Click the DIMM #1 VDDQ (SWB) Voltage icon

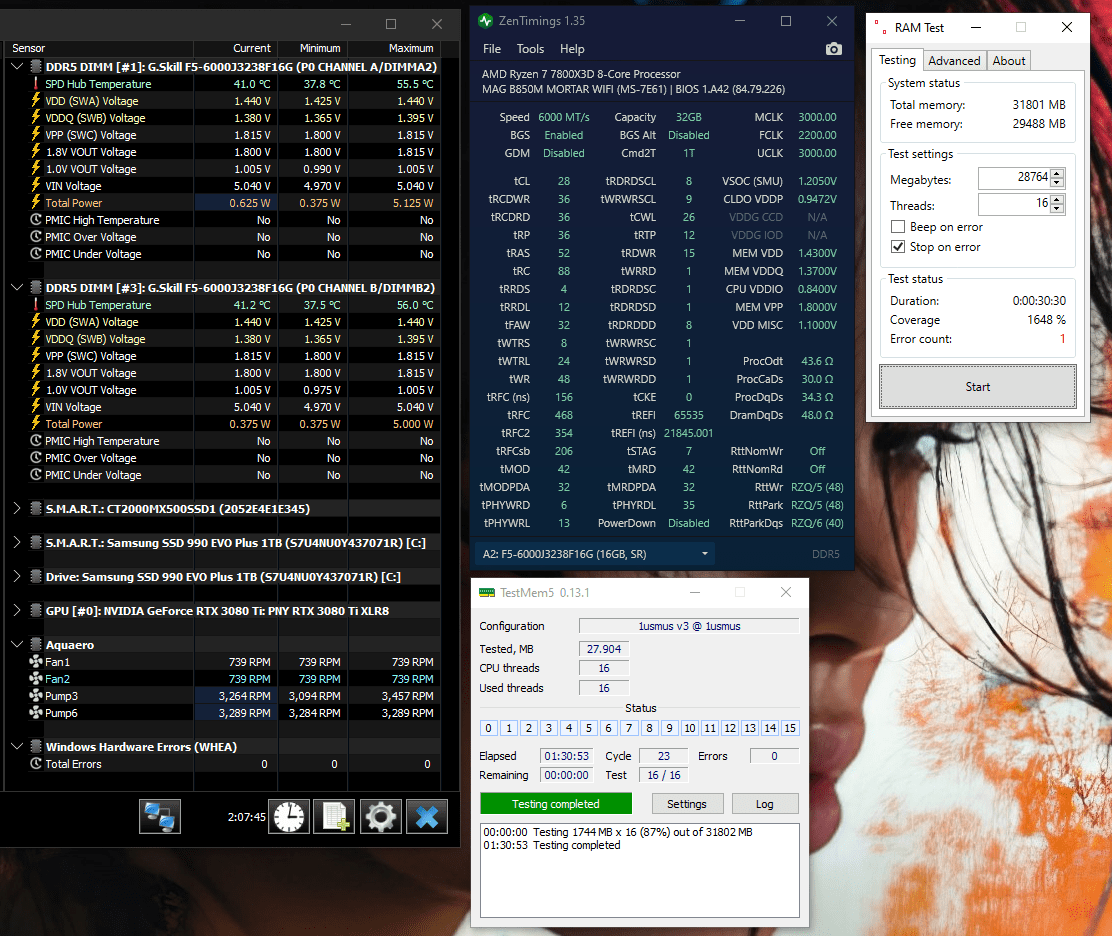tap(35, 118)
